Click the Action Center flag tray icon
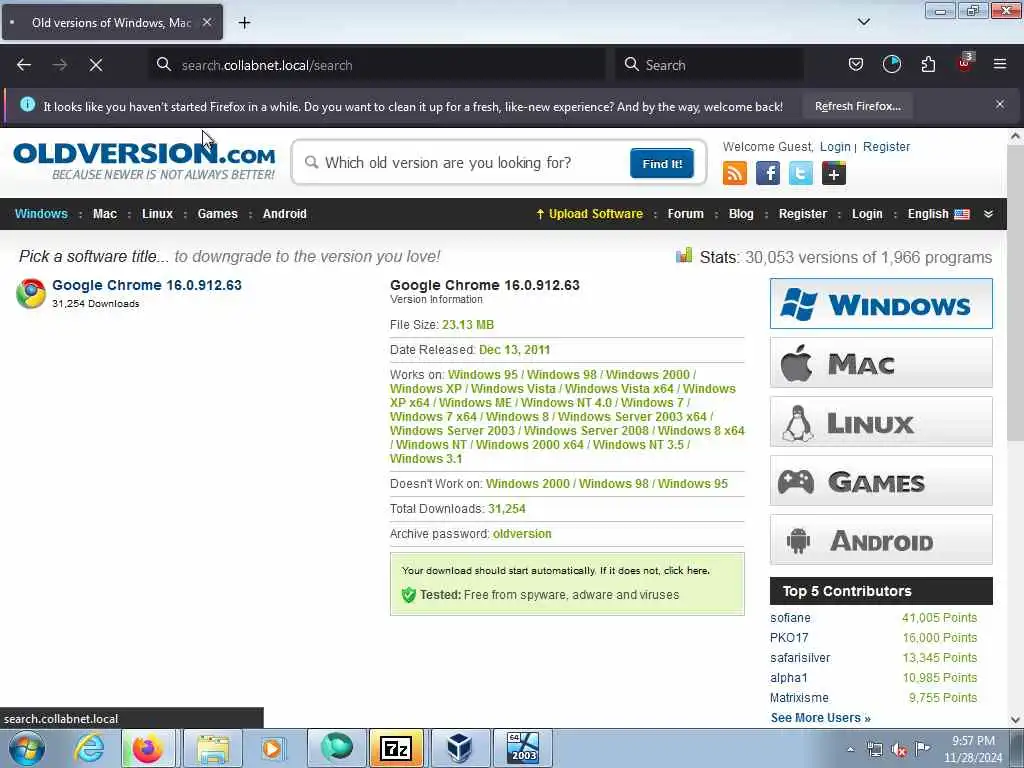This screenshot has width=1024, height=768. point(922,748)
